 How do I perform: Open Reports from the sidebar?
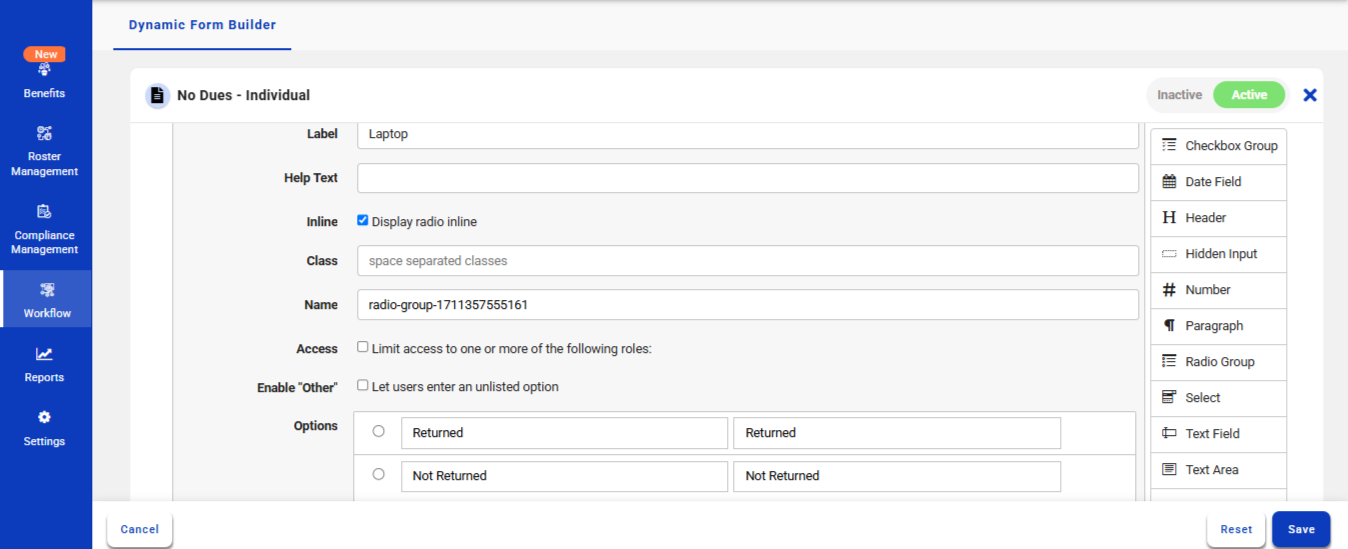[44, 364]
